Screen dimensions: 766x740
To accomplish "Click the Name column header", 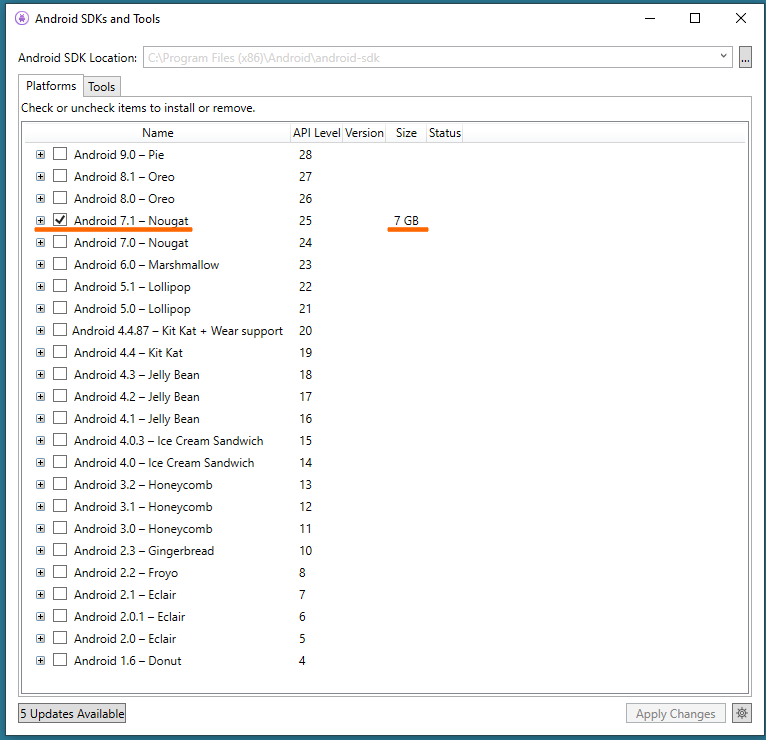I will pyautogui.click(x=157, y=133).
